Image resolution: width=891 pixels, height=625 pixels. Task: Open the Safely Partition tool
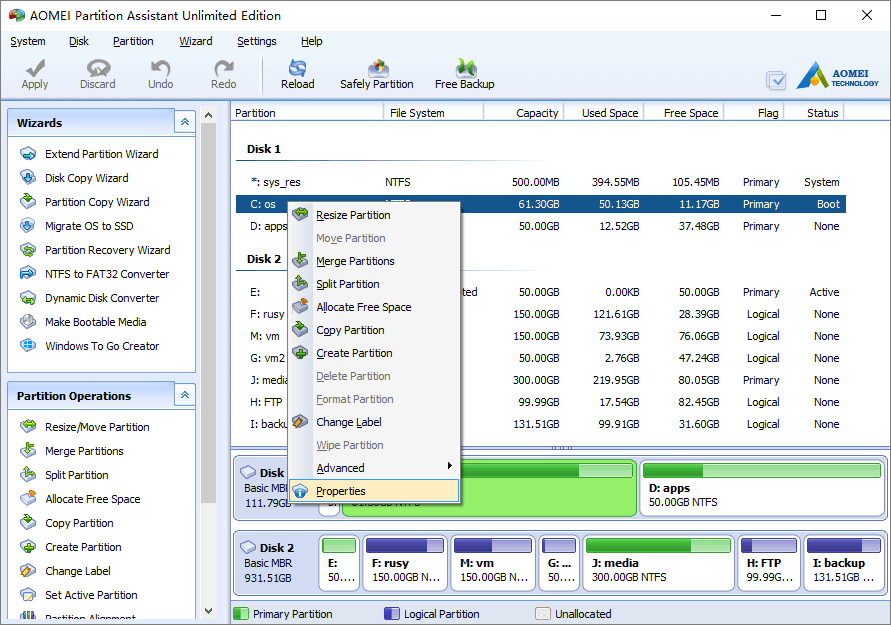click(377, 74)
